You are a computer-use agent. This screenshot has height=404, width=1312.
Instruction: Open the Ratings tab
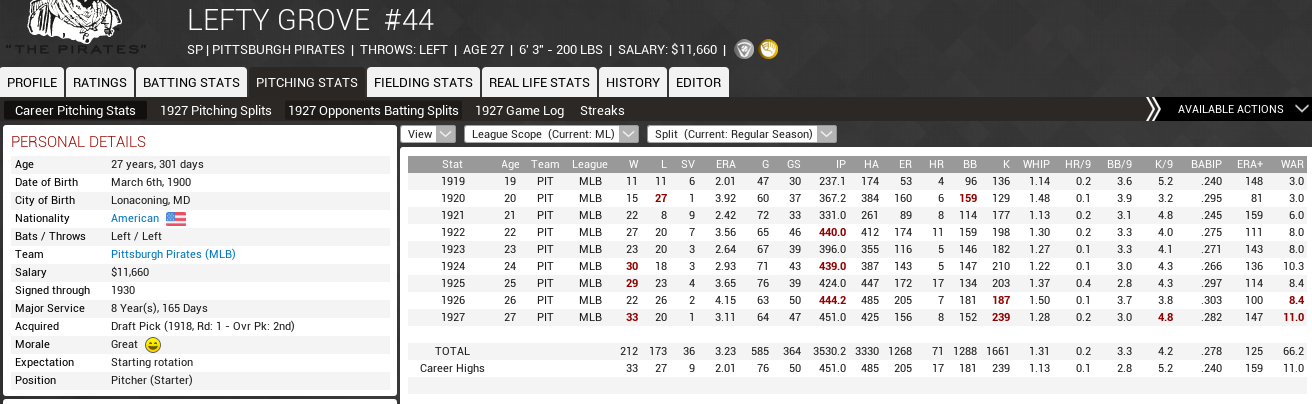click(x=100, y=82)
